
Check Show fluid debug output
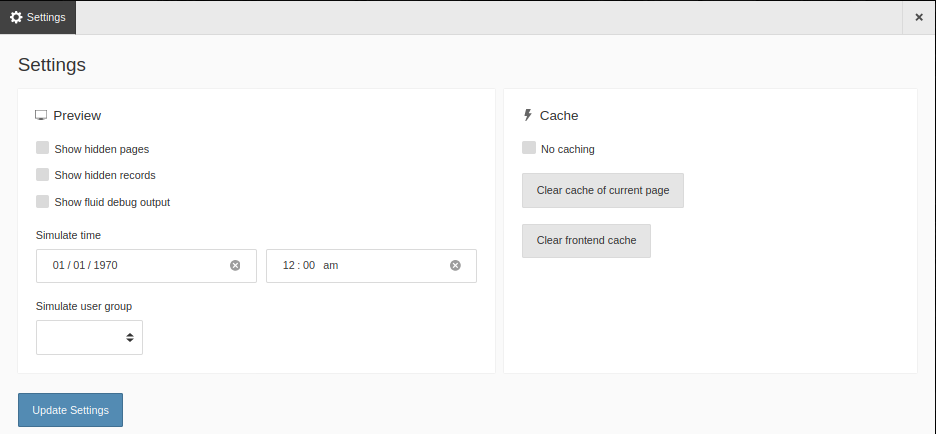point(42,201)
